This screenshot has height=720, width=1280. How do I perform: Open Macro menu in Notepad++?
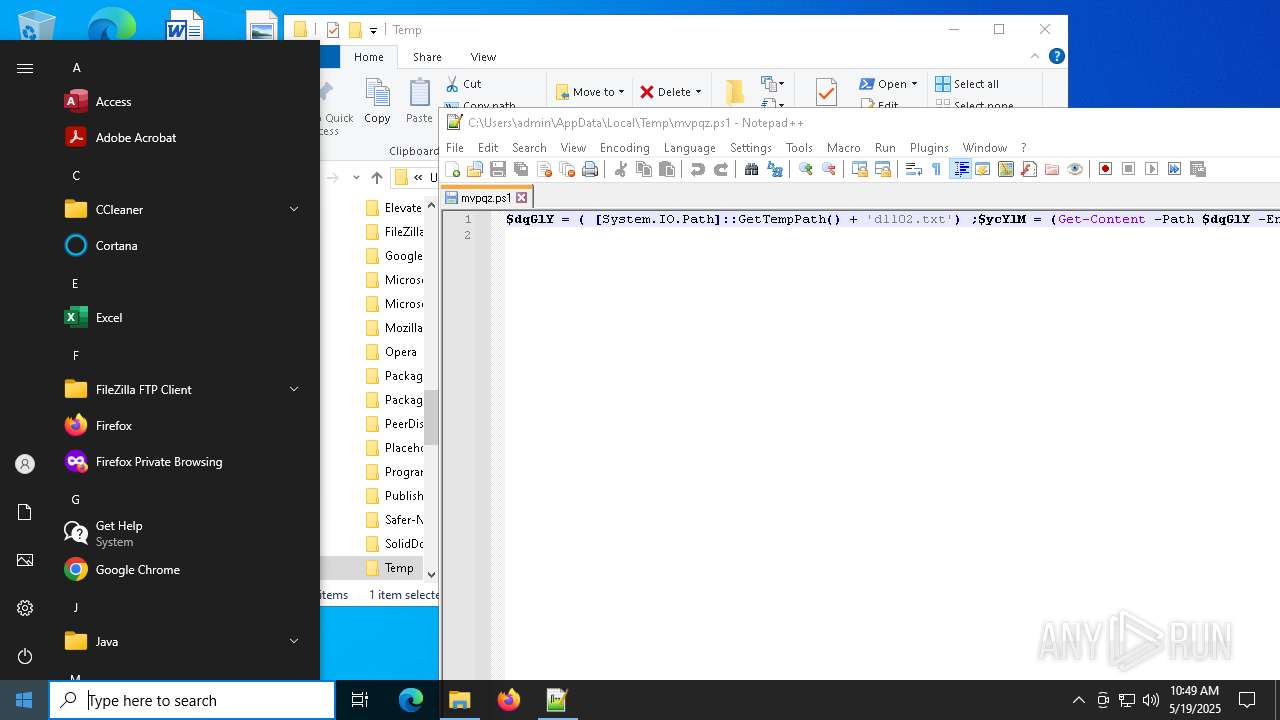(843, 147)
